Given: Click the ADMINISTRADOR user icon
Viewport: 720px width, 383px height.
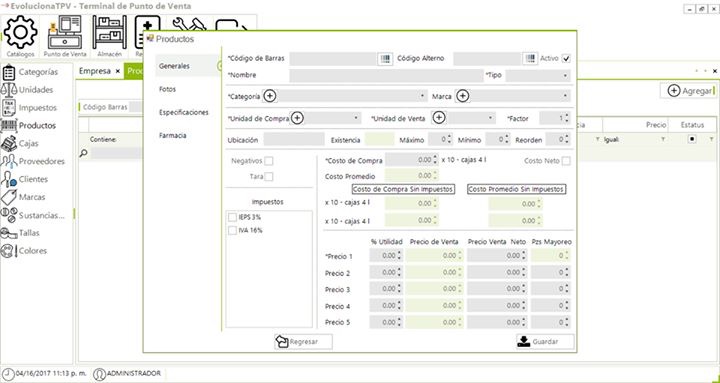Looking at the screenshot, I should tap(99, 374).
